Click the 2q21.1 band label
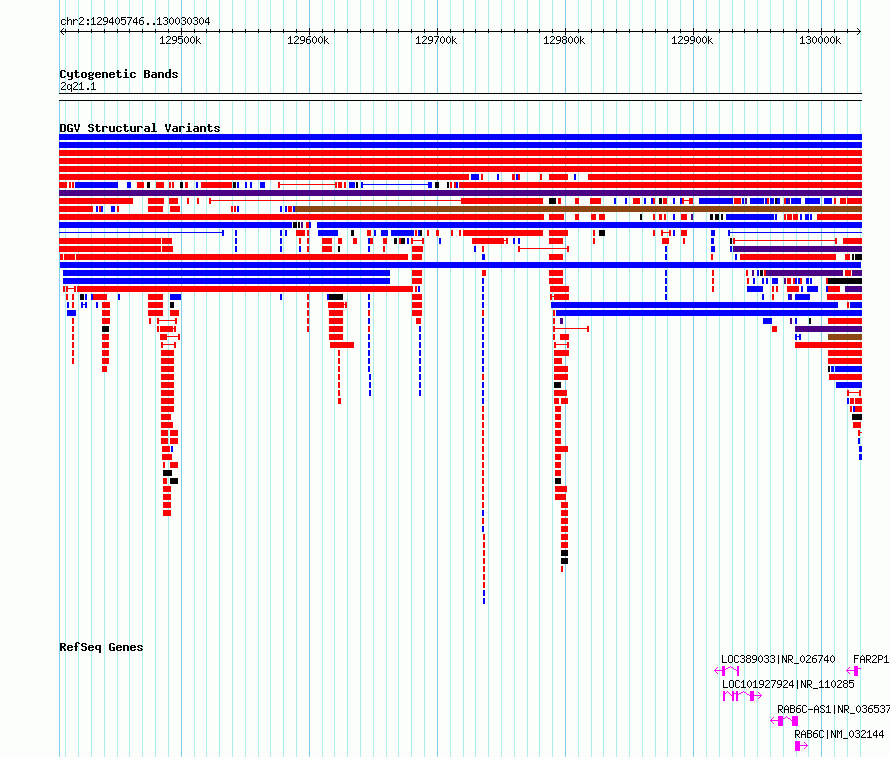This screenshot has height=757, width=890. 78,86
